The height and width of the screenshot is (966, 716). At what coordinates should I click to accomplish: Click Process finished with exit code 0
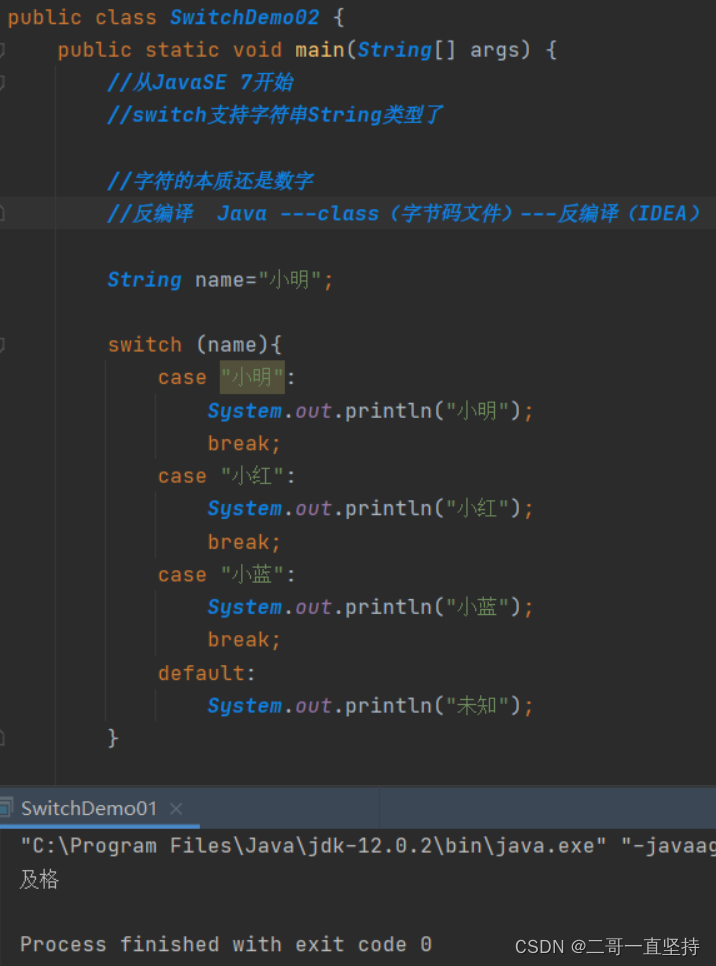click(226, 944)
